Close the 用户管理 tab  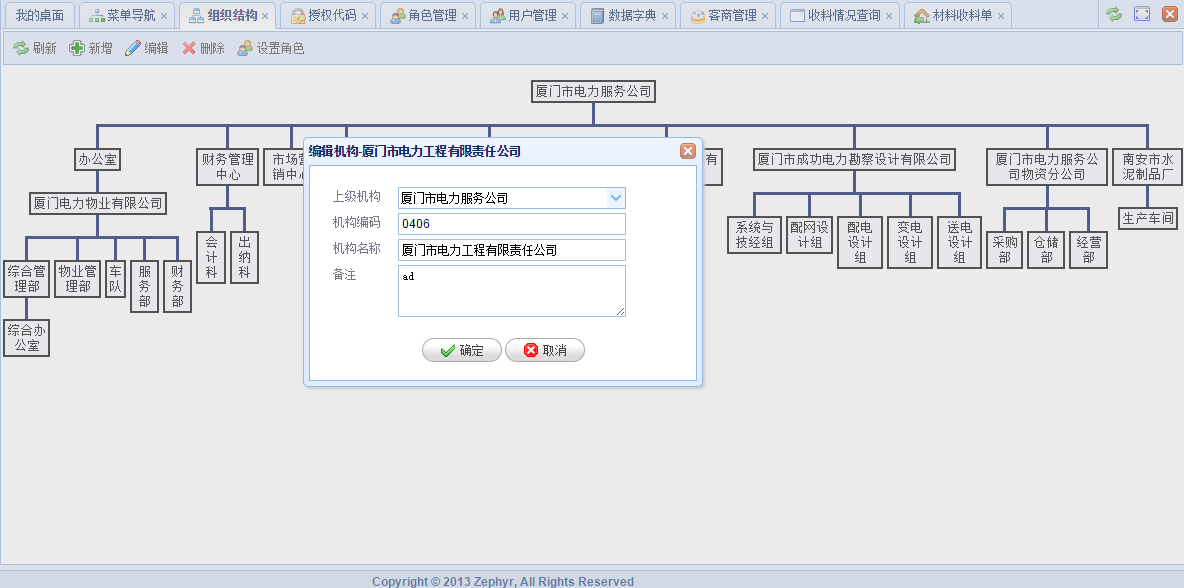click(x=565, y=16)
